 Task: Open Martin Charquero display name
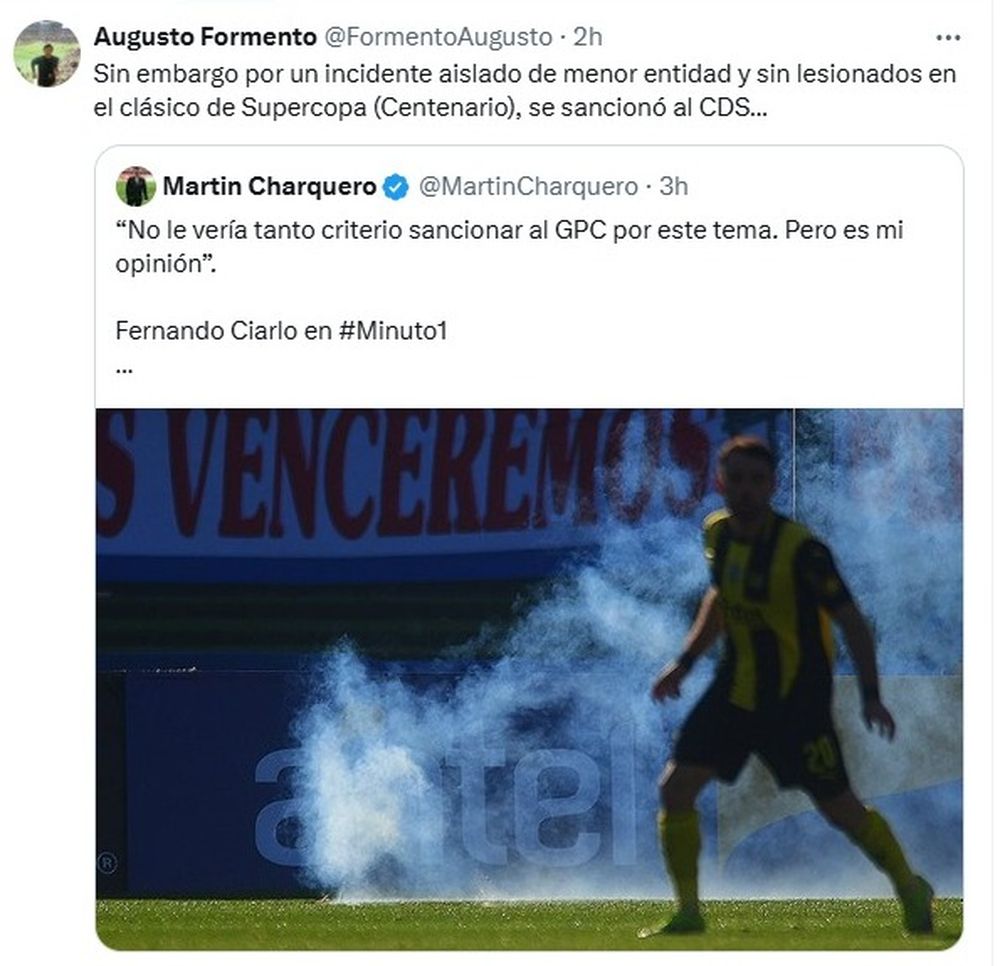(x=269, y=186)
